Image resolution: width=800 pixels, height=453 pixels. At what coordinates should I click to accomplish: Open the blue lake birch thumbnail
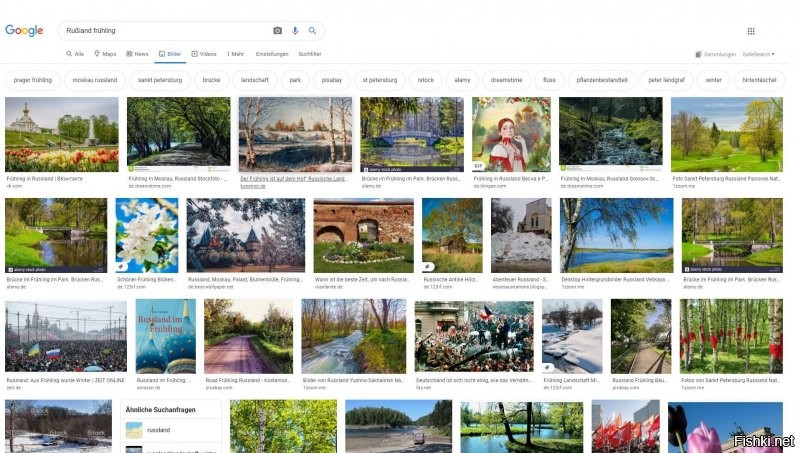616,236
